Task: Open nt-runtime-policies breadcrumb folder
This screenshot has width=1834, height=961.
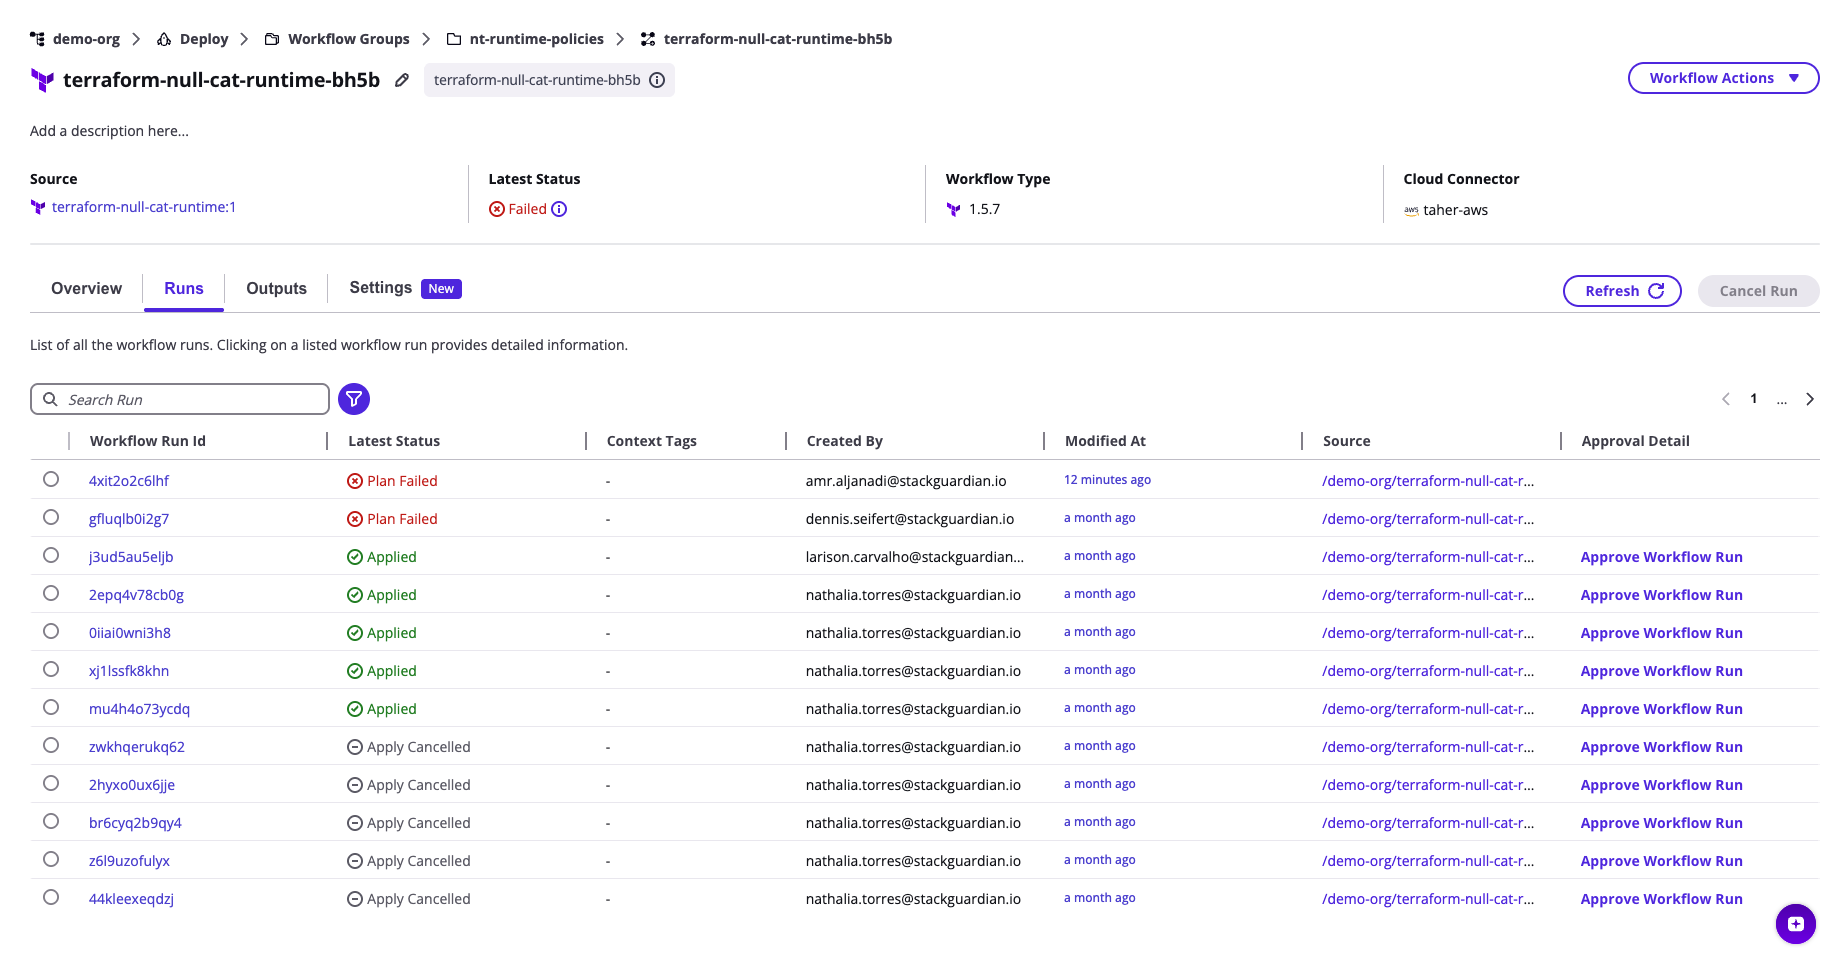Action: click(536, 39)
